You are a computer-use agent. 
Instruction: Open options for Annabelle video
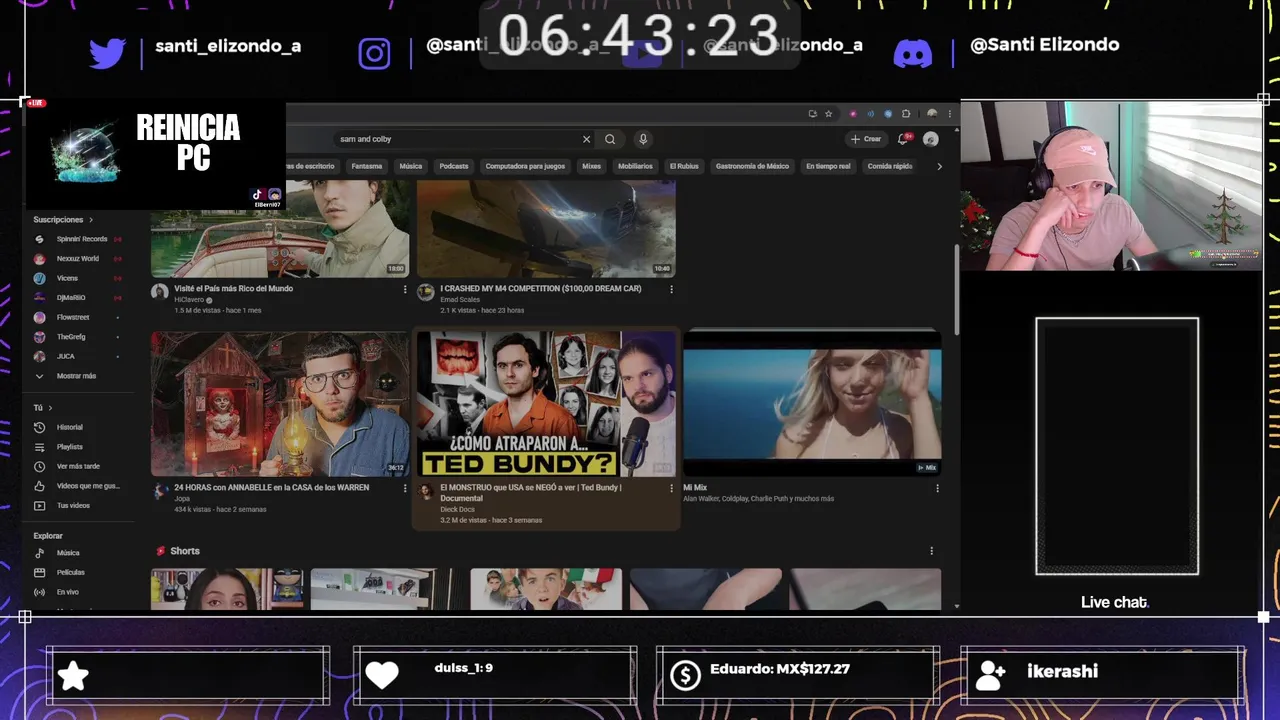405,488
